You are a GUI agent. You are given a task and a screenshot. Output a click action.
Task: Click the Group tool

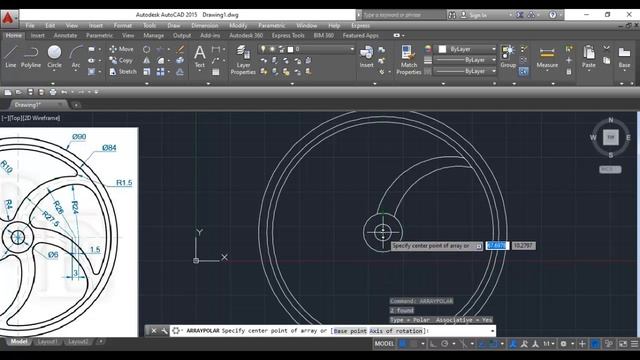508,56
